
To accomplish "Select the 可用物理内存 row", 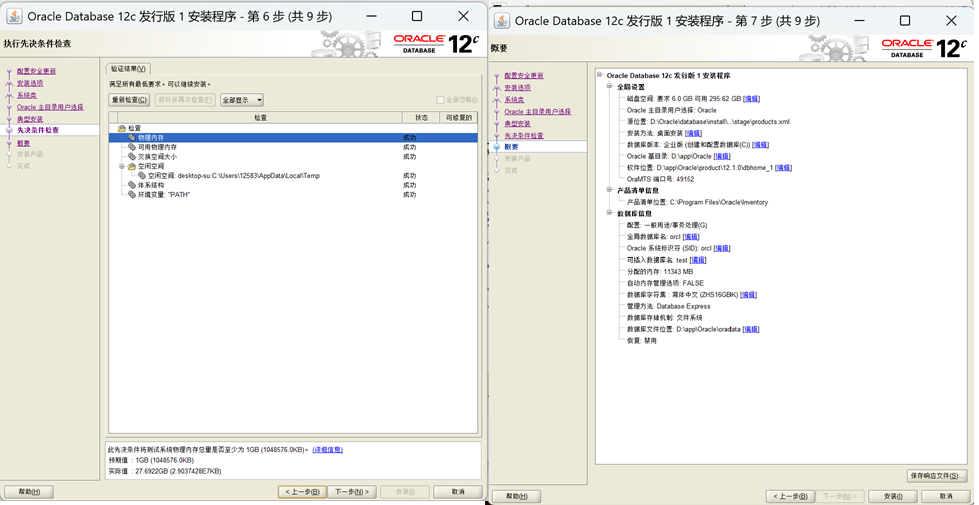I will [x=293, y=147].
